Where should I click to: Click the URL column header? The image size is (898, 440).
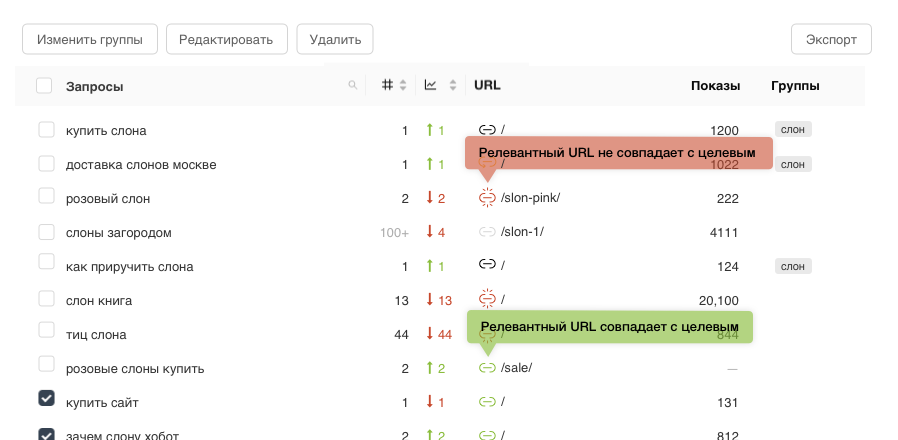pyautogui.click(x=487, y=85)
